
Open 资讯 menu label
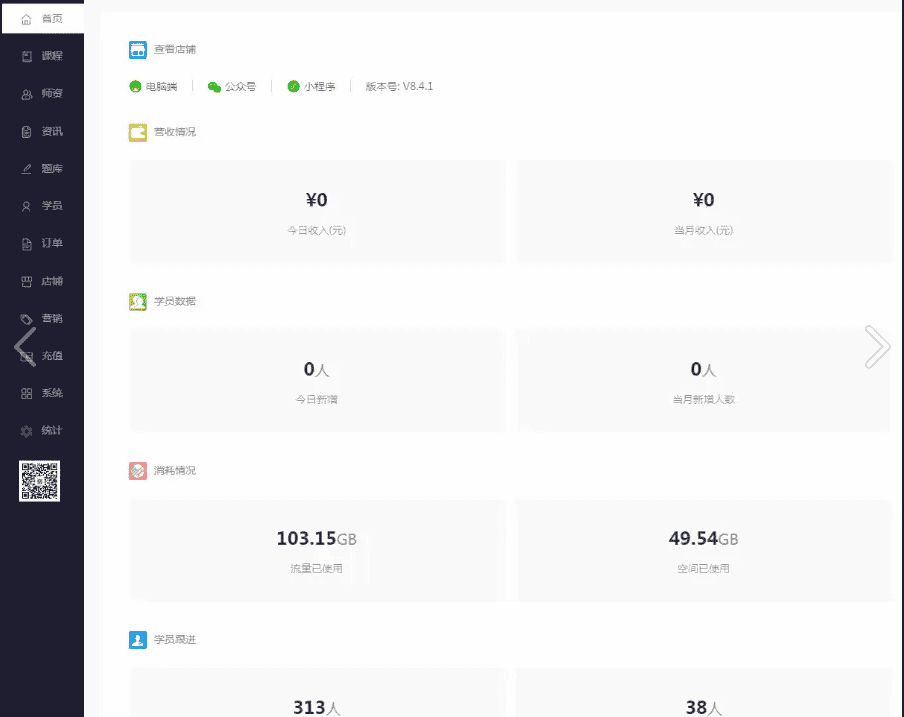[52, 132]
